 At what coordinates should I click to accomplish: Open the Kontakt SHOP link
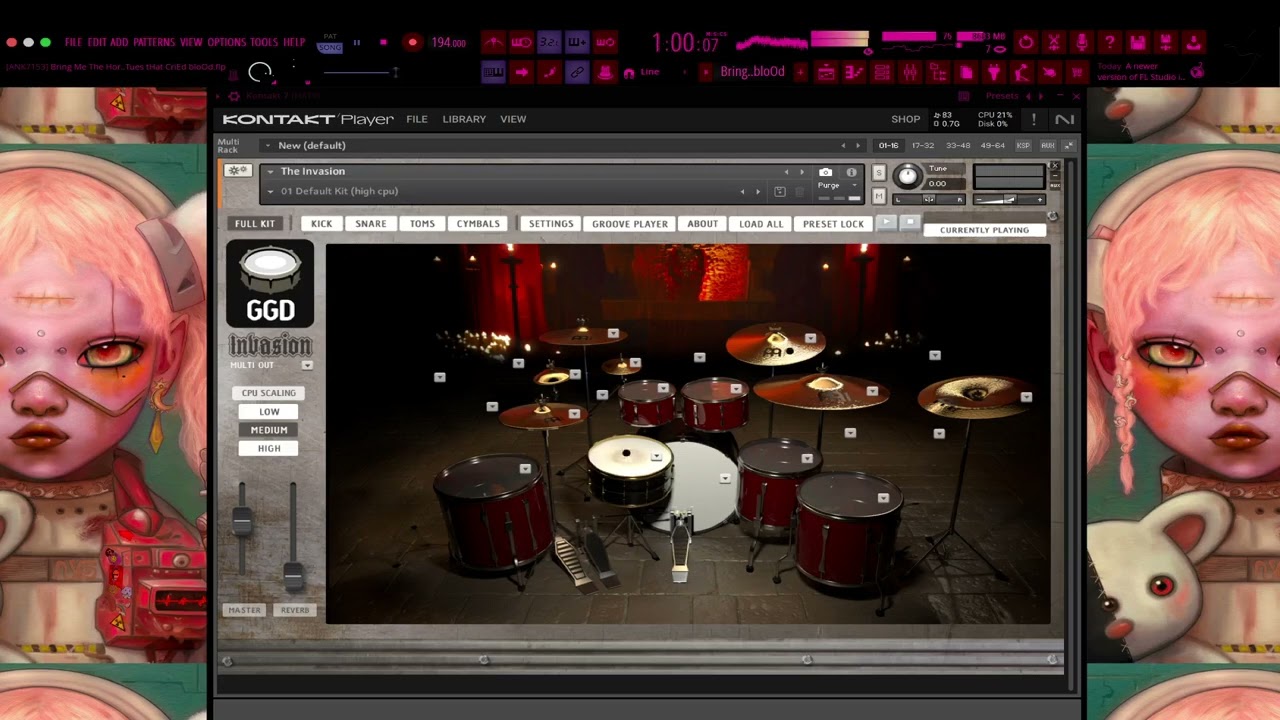coord(905,119)
